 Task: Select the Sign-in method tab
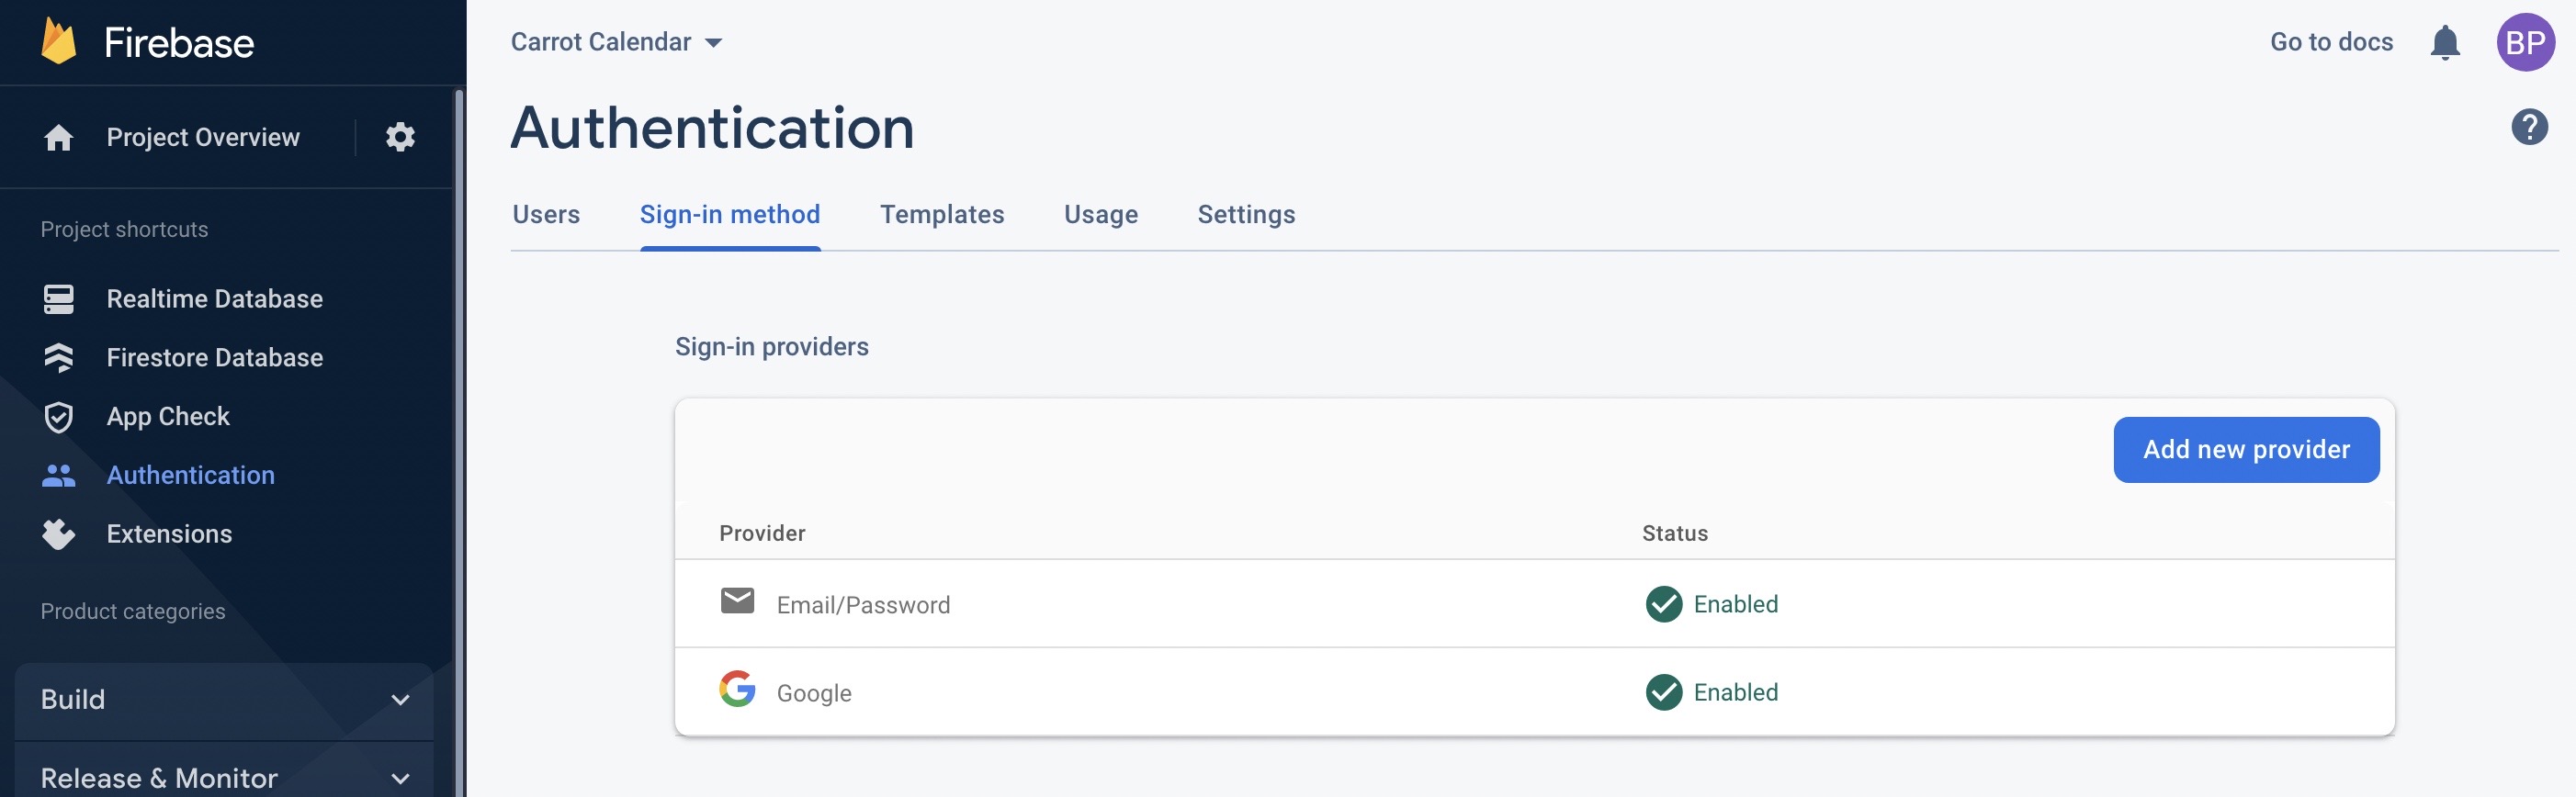tap(730, 214)
